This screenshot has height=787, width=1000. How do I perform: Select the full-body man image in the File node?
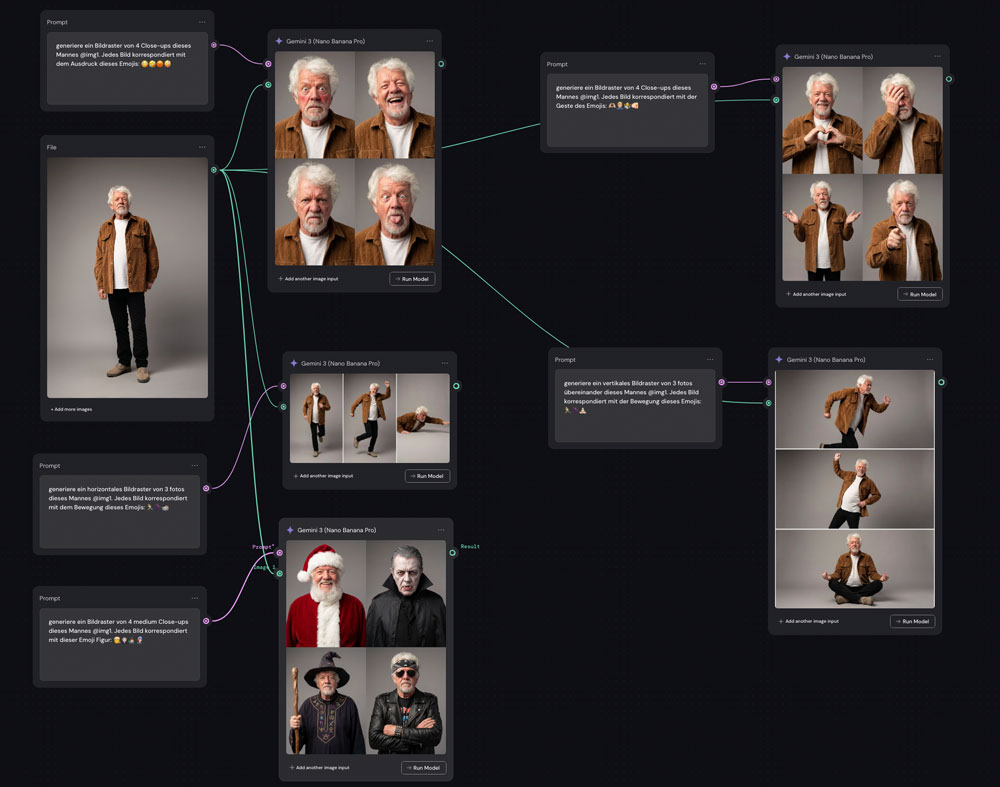pyautogui.click(x=127, y=277)
